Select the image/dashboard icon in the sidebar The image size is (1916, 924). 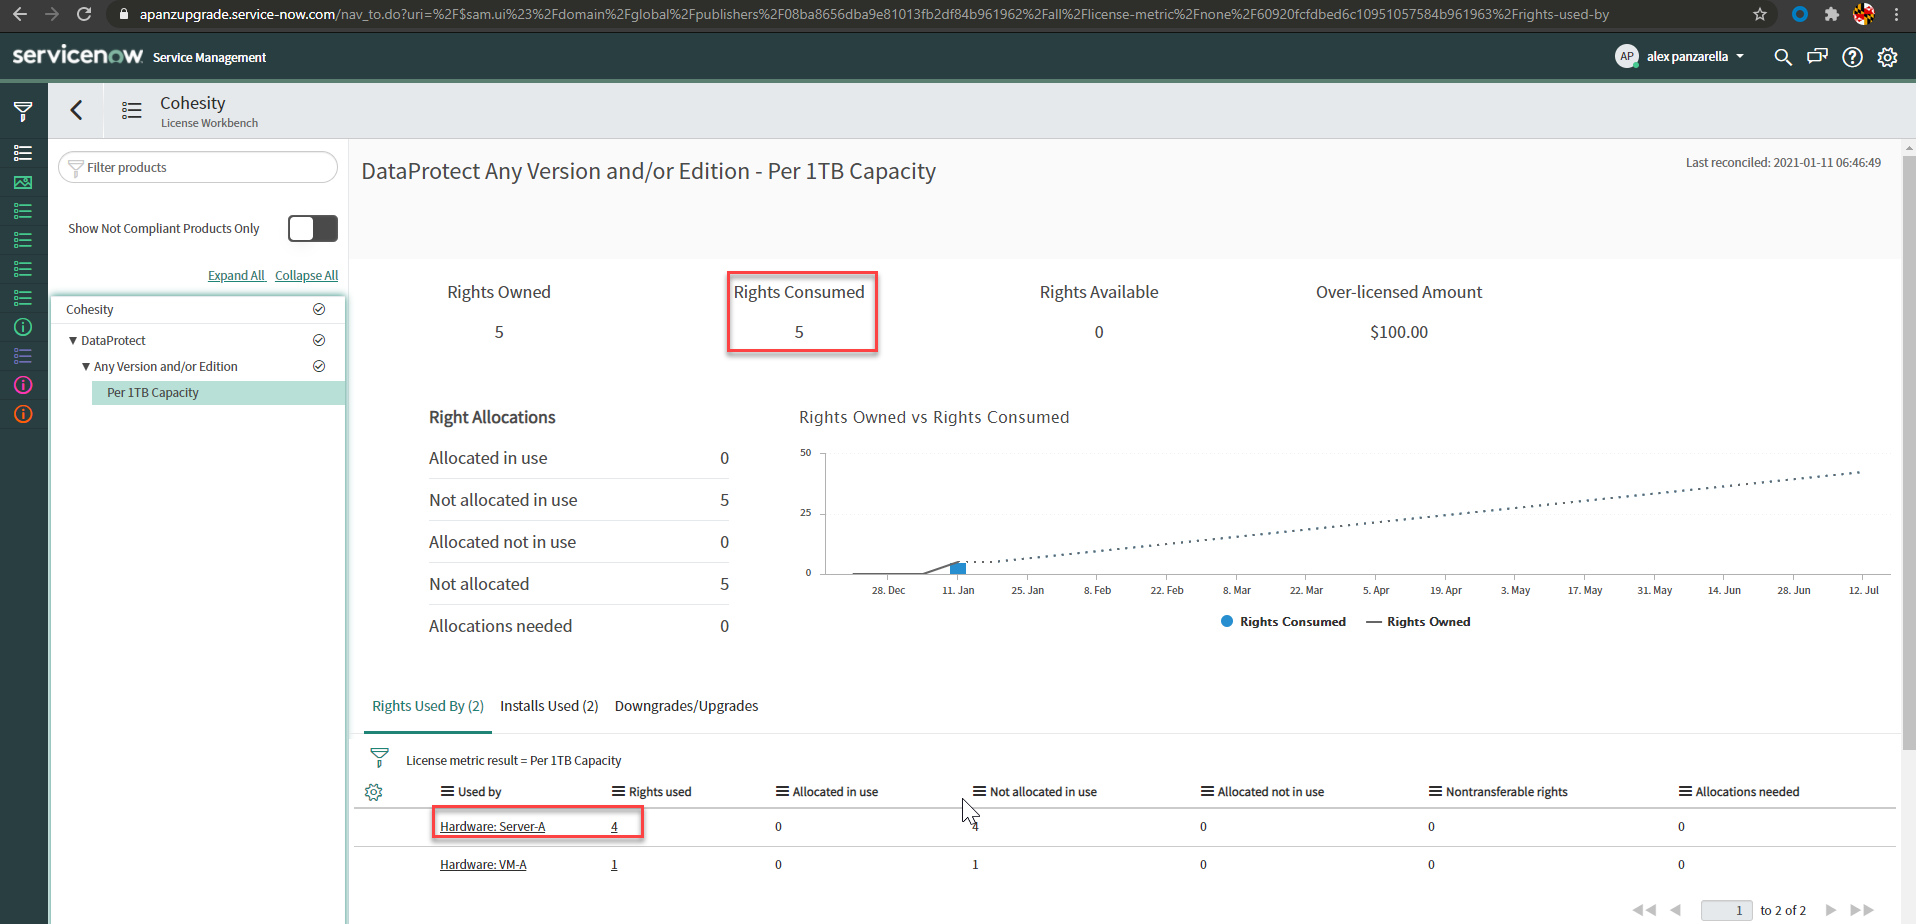pyautogui.click(x=22, y=182)
